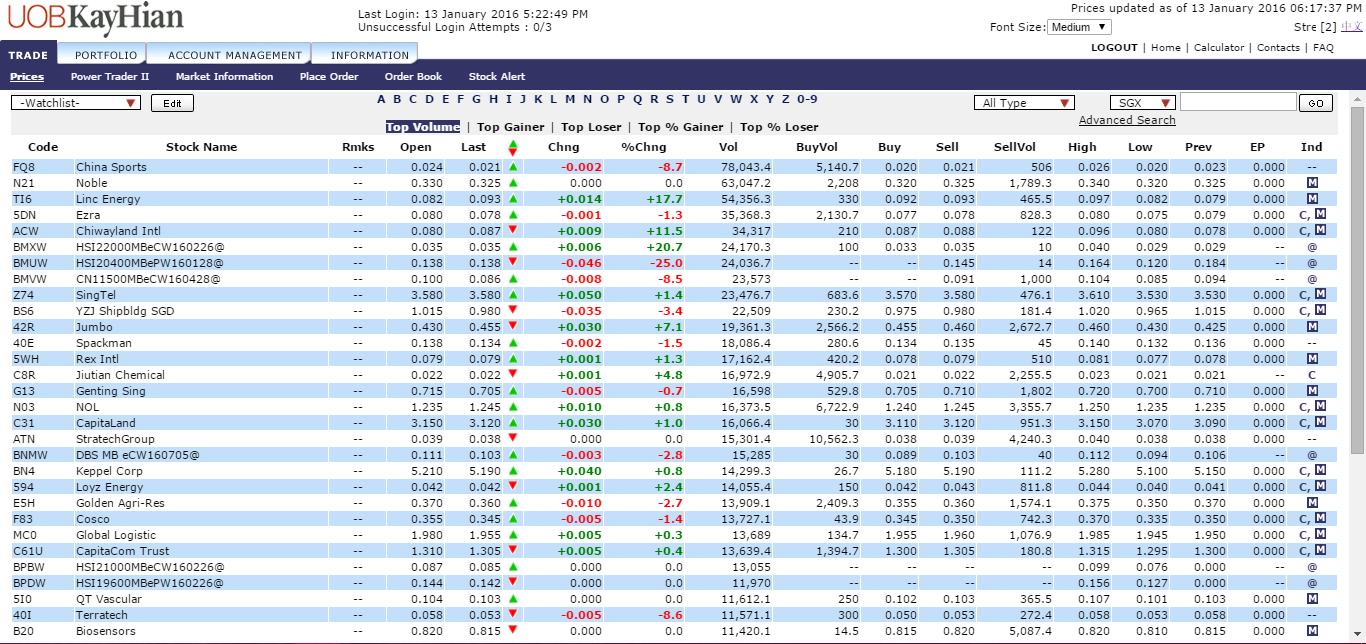Click the M indicator icon in Chiwayland Intl row

tap(1320, 231)
